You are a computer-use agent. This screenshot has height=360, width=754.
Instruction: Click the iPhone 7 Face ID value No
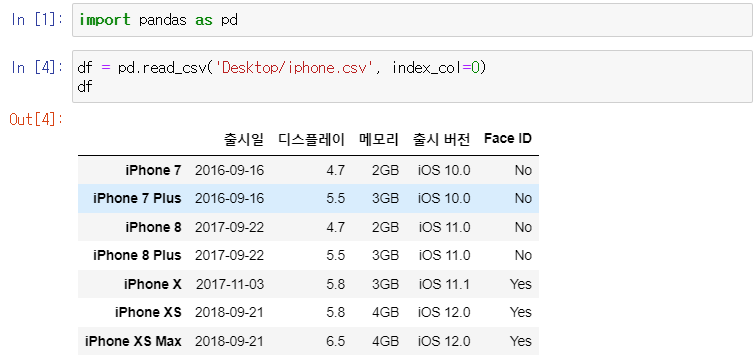tap(523, 170)
